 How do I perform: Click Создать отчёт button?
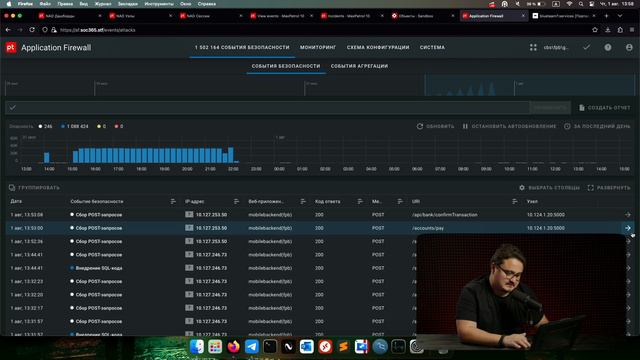click(604, 108)
